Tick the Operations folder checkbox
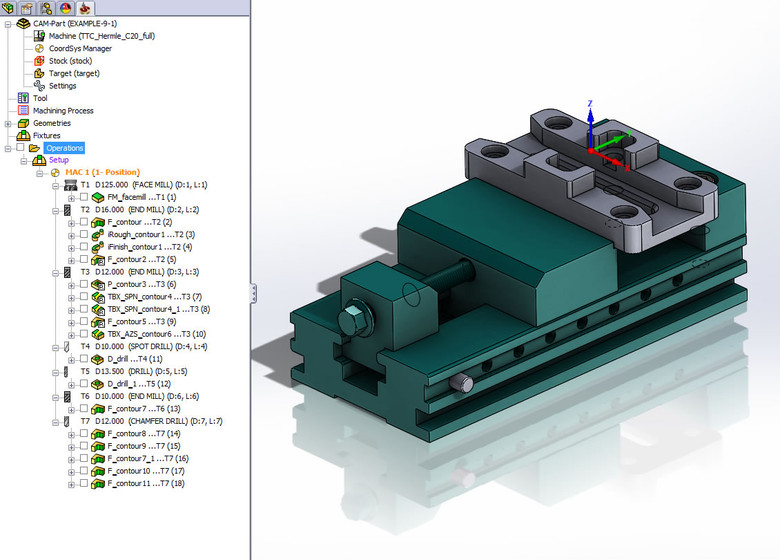Screen dimensions: 780x560 pos(19,148)
